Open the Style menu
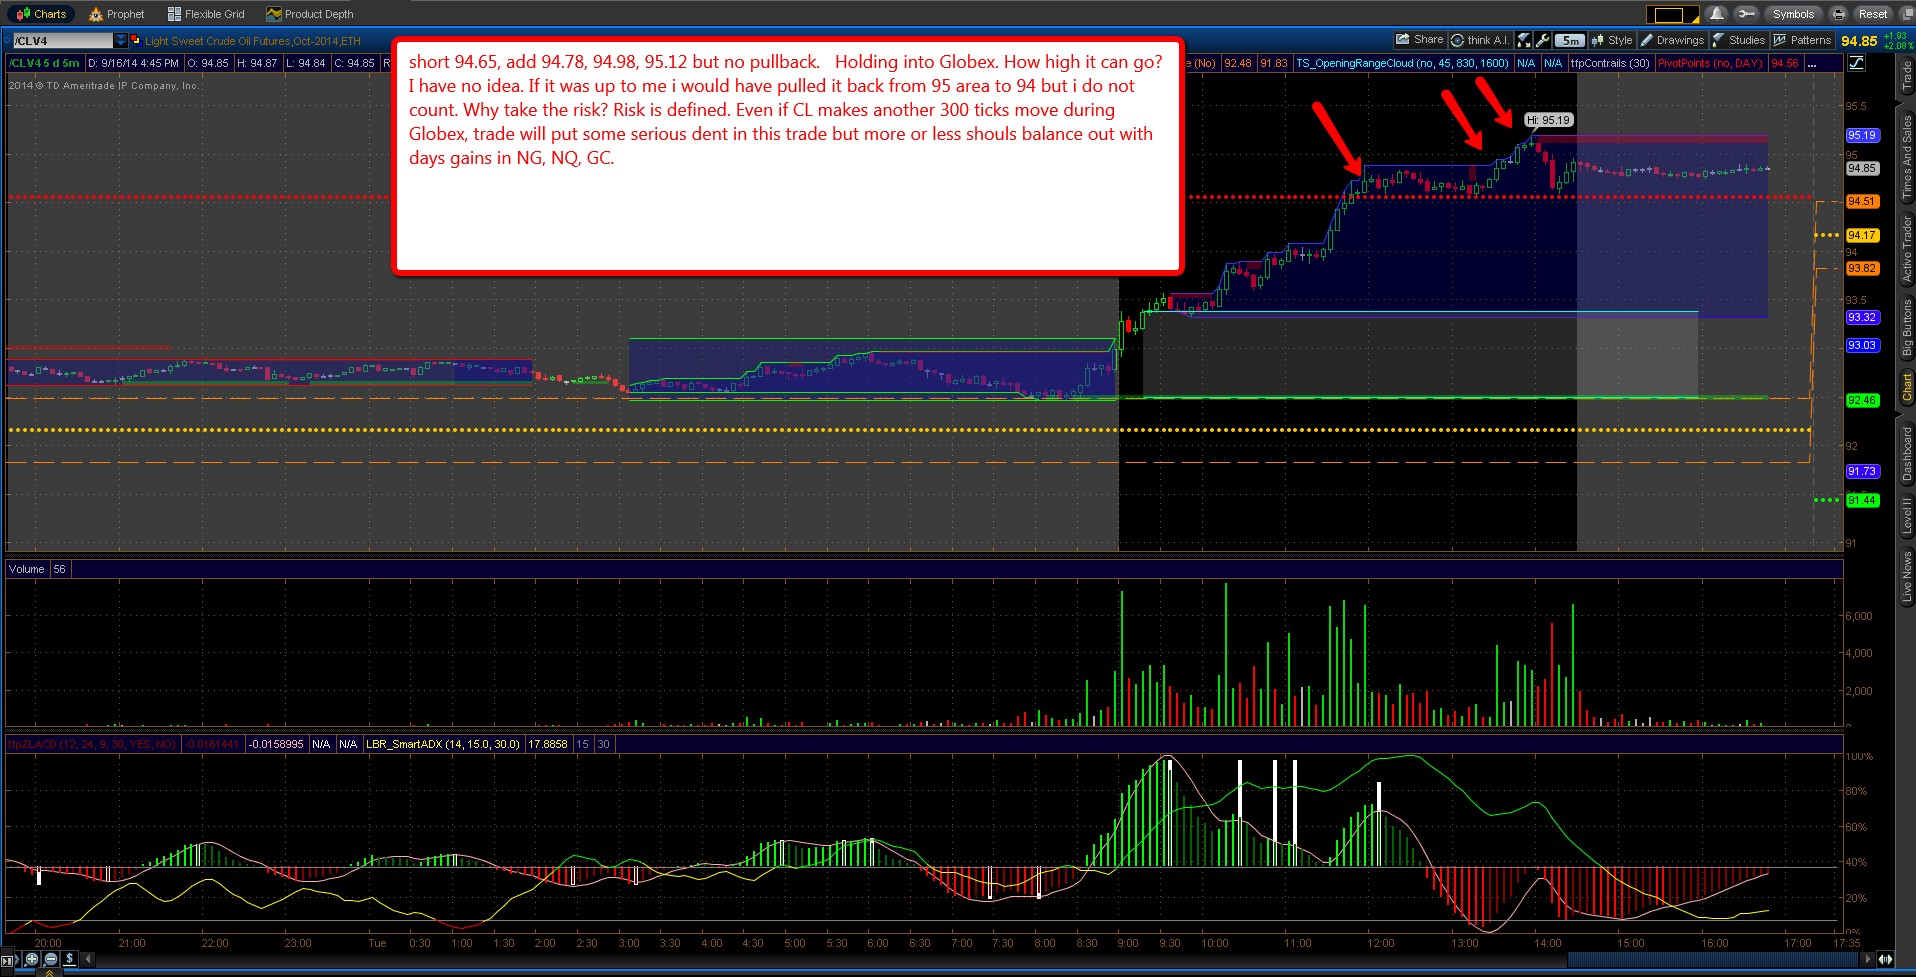The image size is (1916, 977). tap(1612, 40)
